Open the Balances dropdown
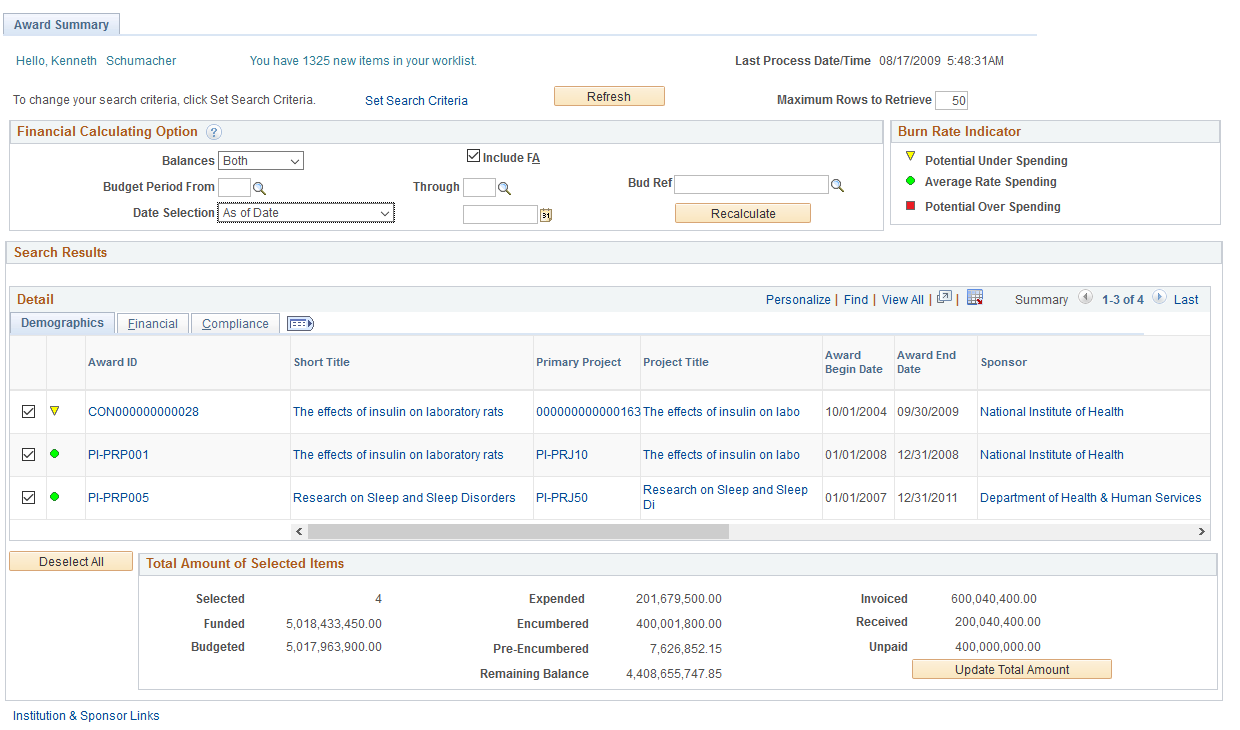The image size is (1240, 730). point(261,161)
